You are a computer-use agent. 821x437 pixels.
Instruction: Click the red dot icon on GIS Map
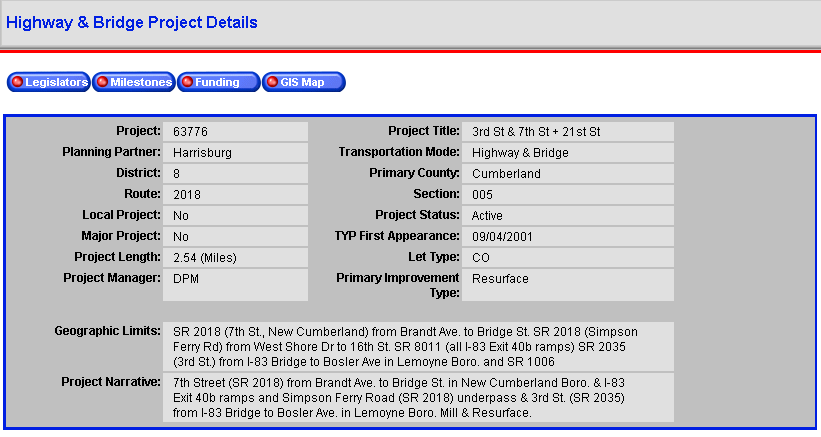272,82
